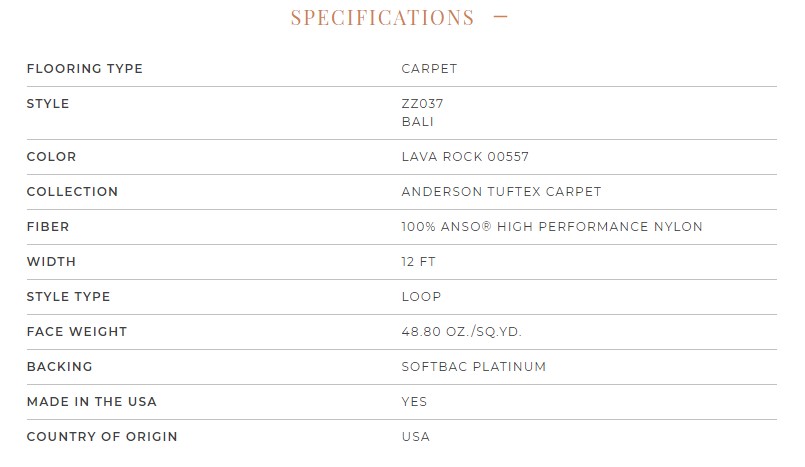
Task: Select the LAVA ROCK 00557 color value
Action: click(x=465, y=157)
